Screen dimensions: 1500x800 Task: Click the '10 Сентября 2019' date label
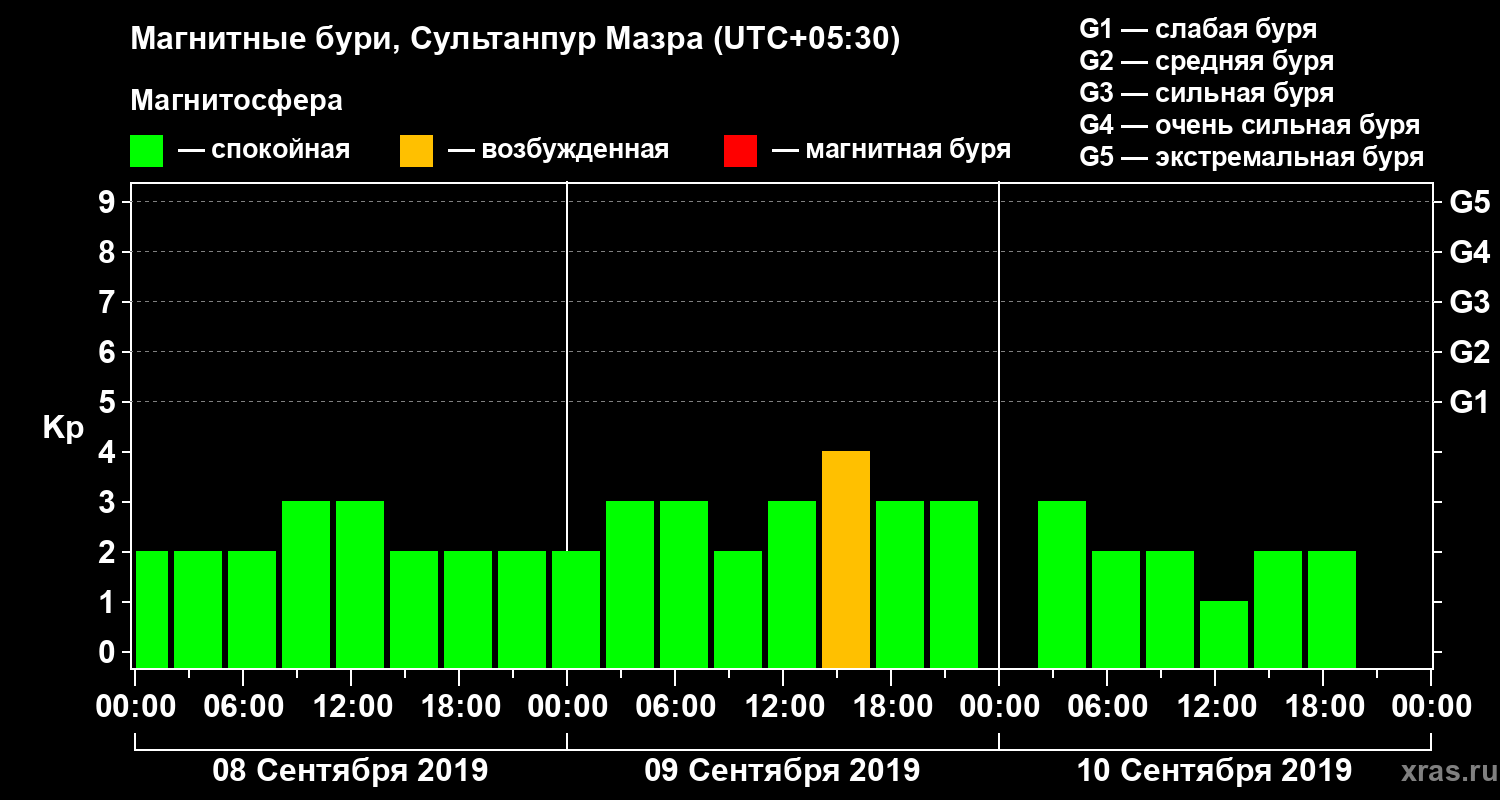pyautogui.click(x=1214, y=771)
